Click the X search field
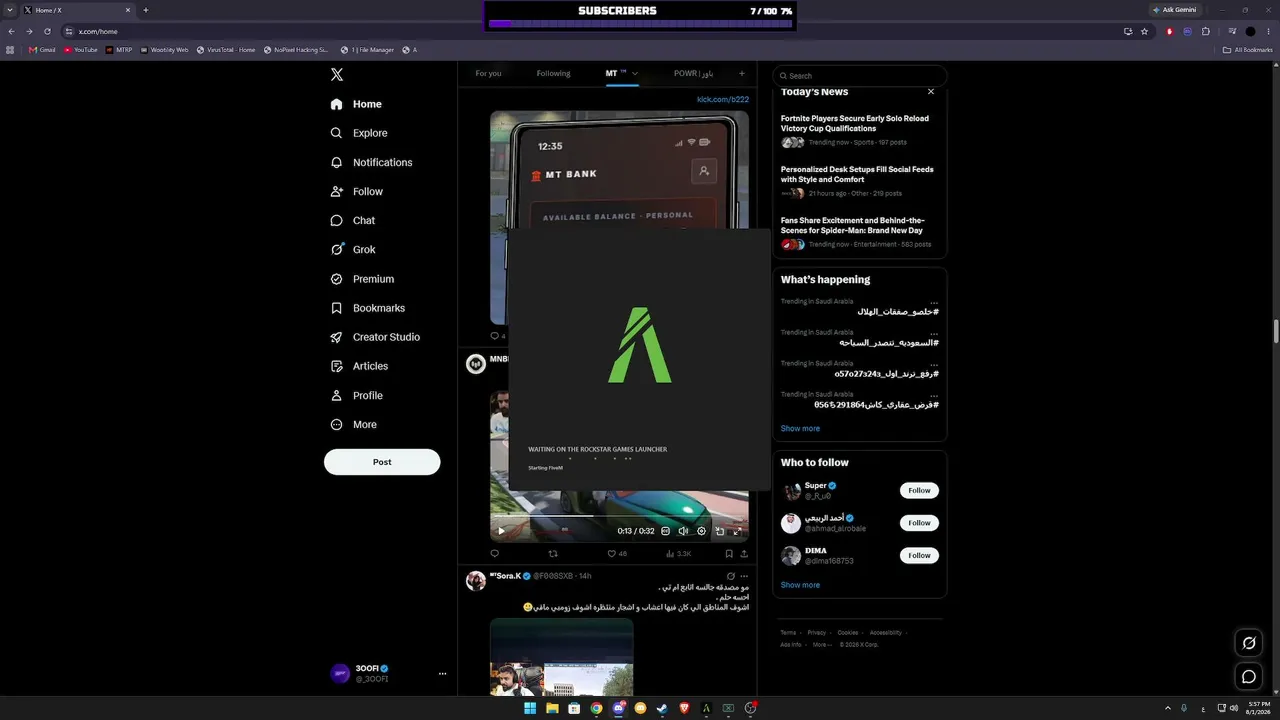The height and width of the screenshot is (720, 1280). [859, 75]
